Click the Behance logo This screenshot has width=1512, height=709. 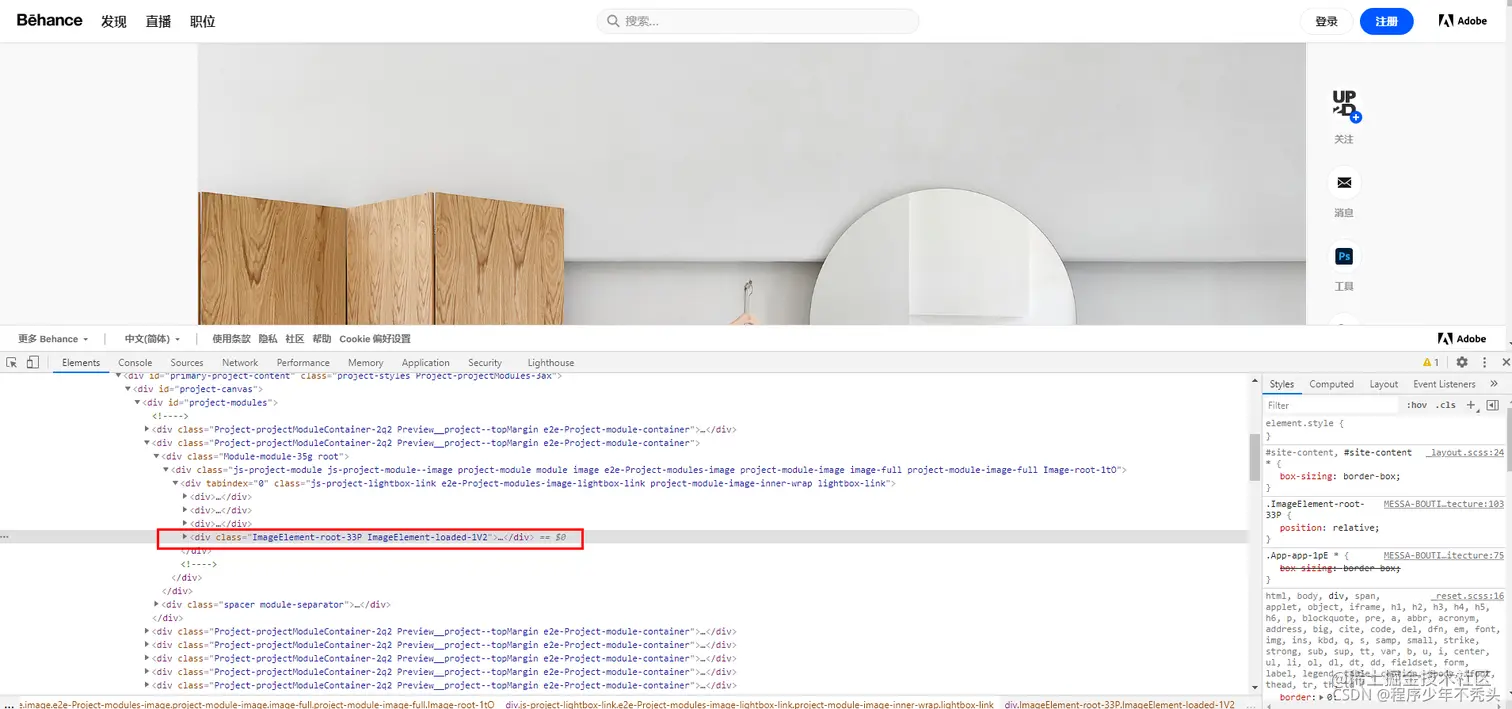pyautogui.click(x=49, y=20)
